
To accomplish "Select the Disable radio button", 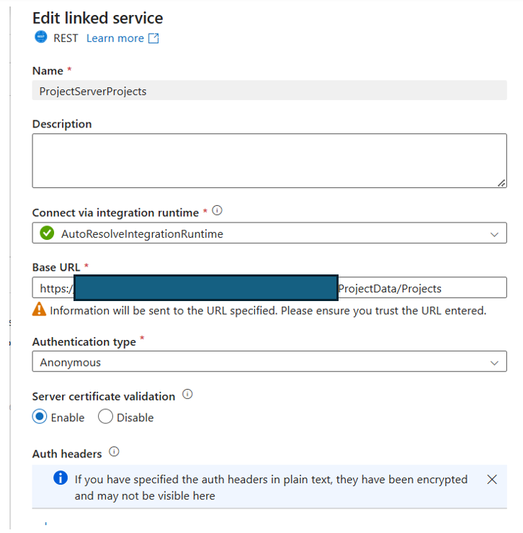I will coord(105,417).
